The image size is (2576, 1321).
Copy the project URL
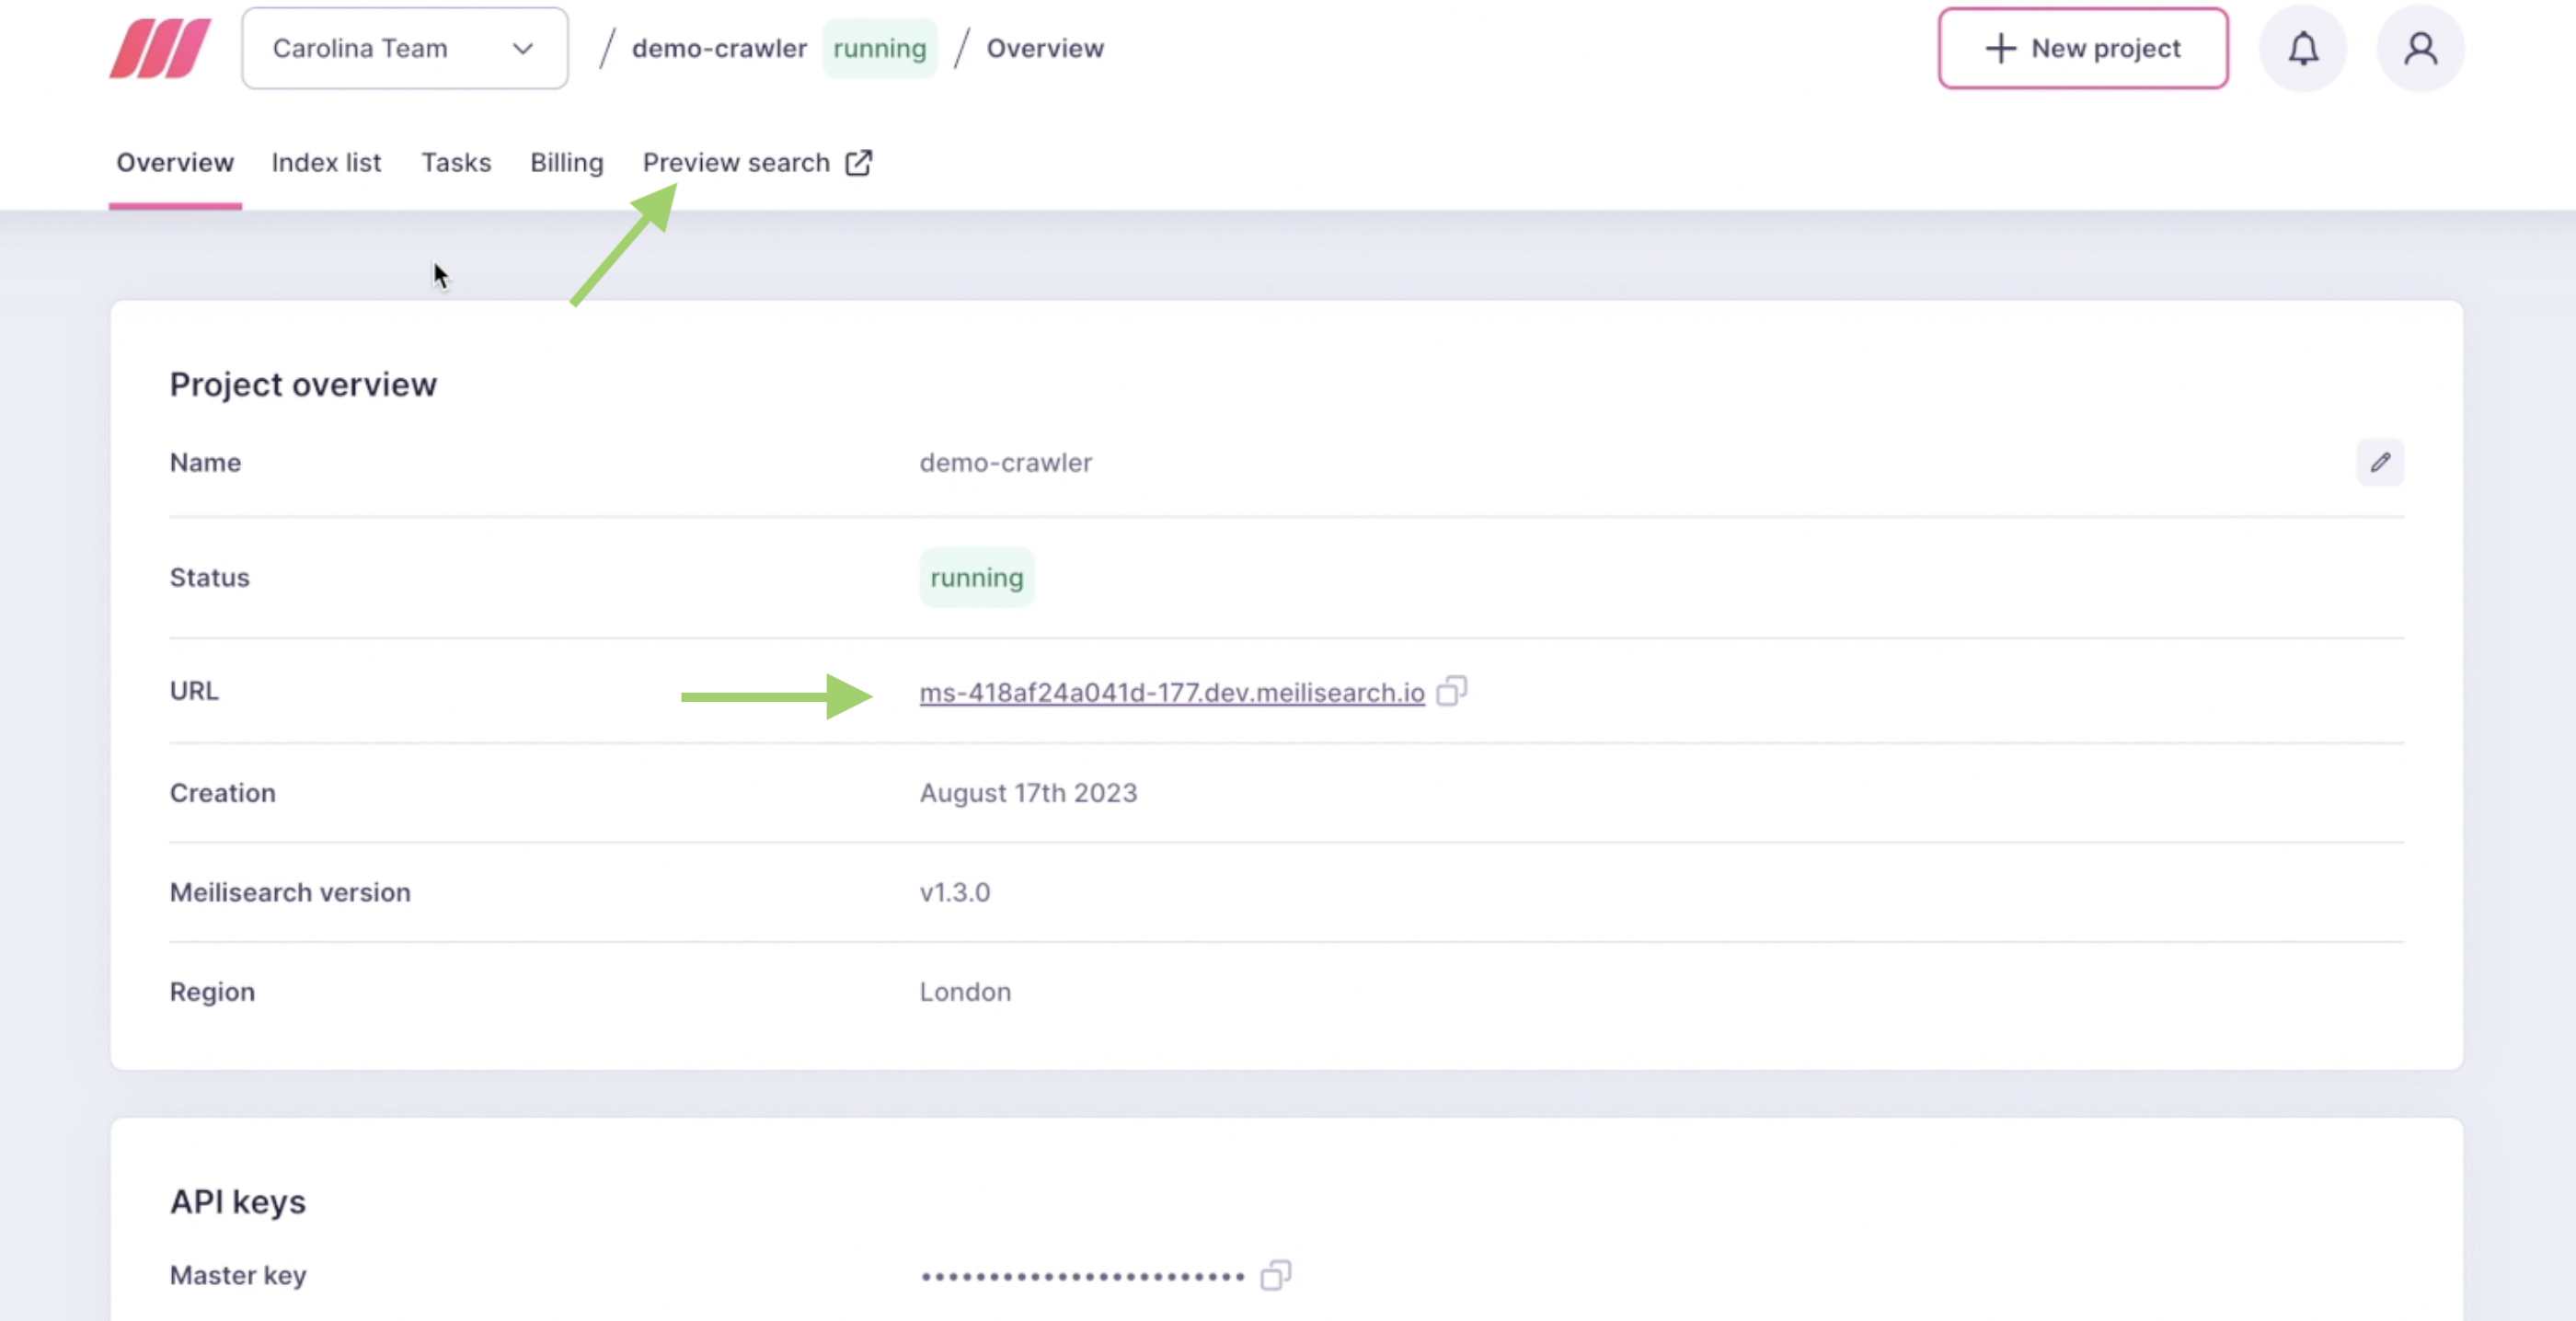click(x=1451, y=691)
